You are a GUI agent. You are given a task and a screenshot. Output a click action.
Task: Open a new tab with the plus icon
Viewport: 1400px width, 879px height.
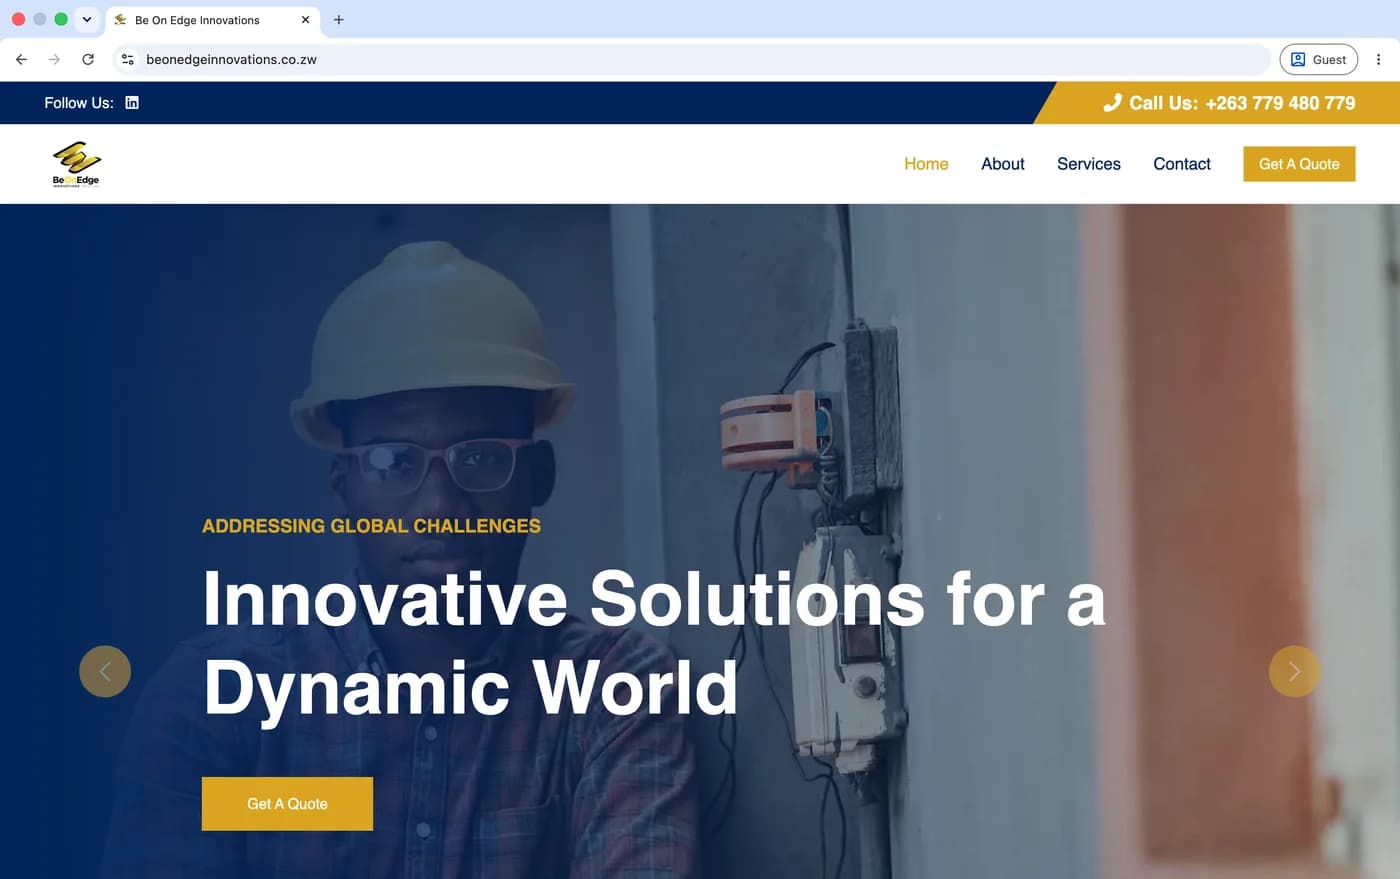click(x=339, y=20)
